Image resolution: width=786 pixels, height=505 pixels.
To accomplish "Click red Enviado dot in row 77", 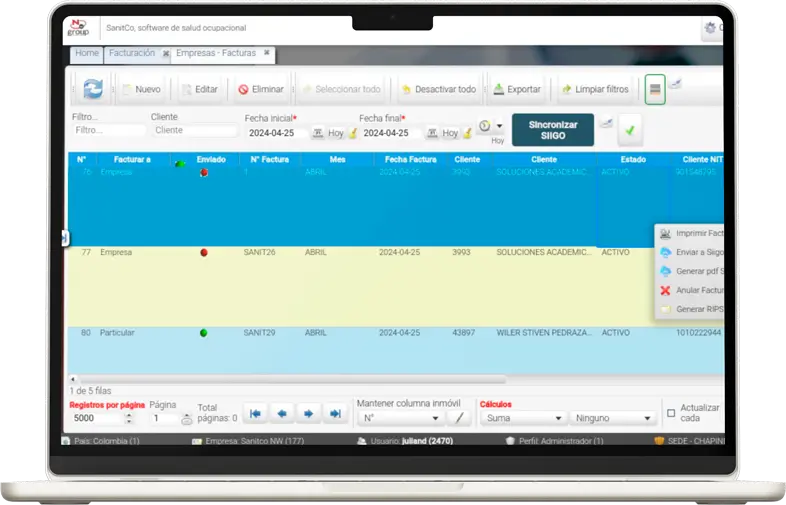I will (204, 252).
